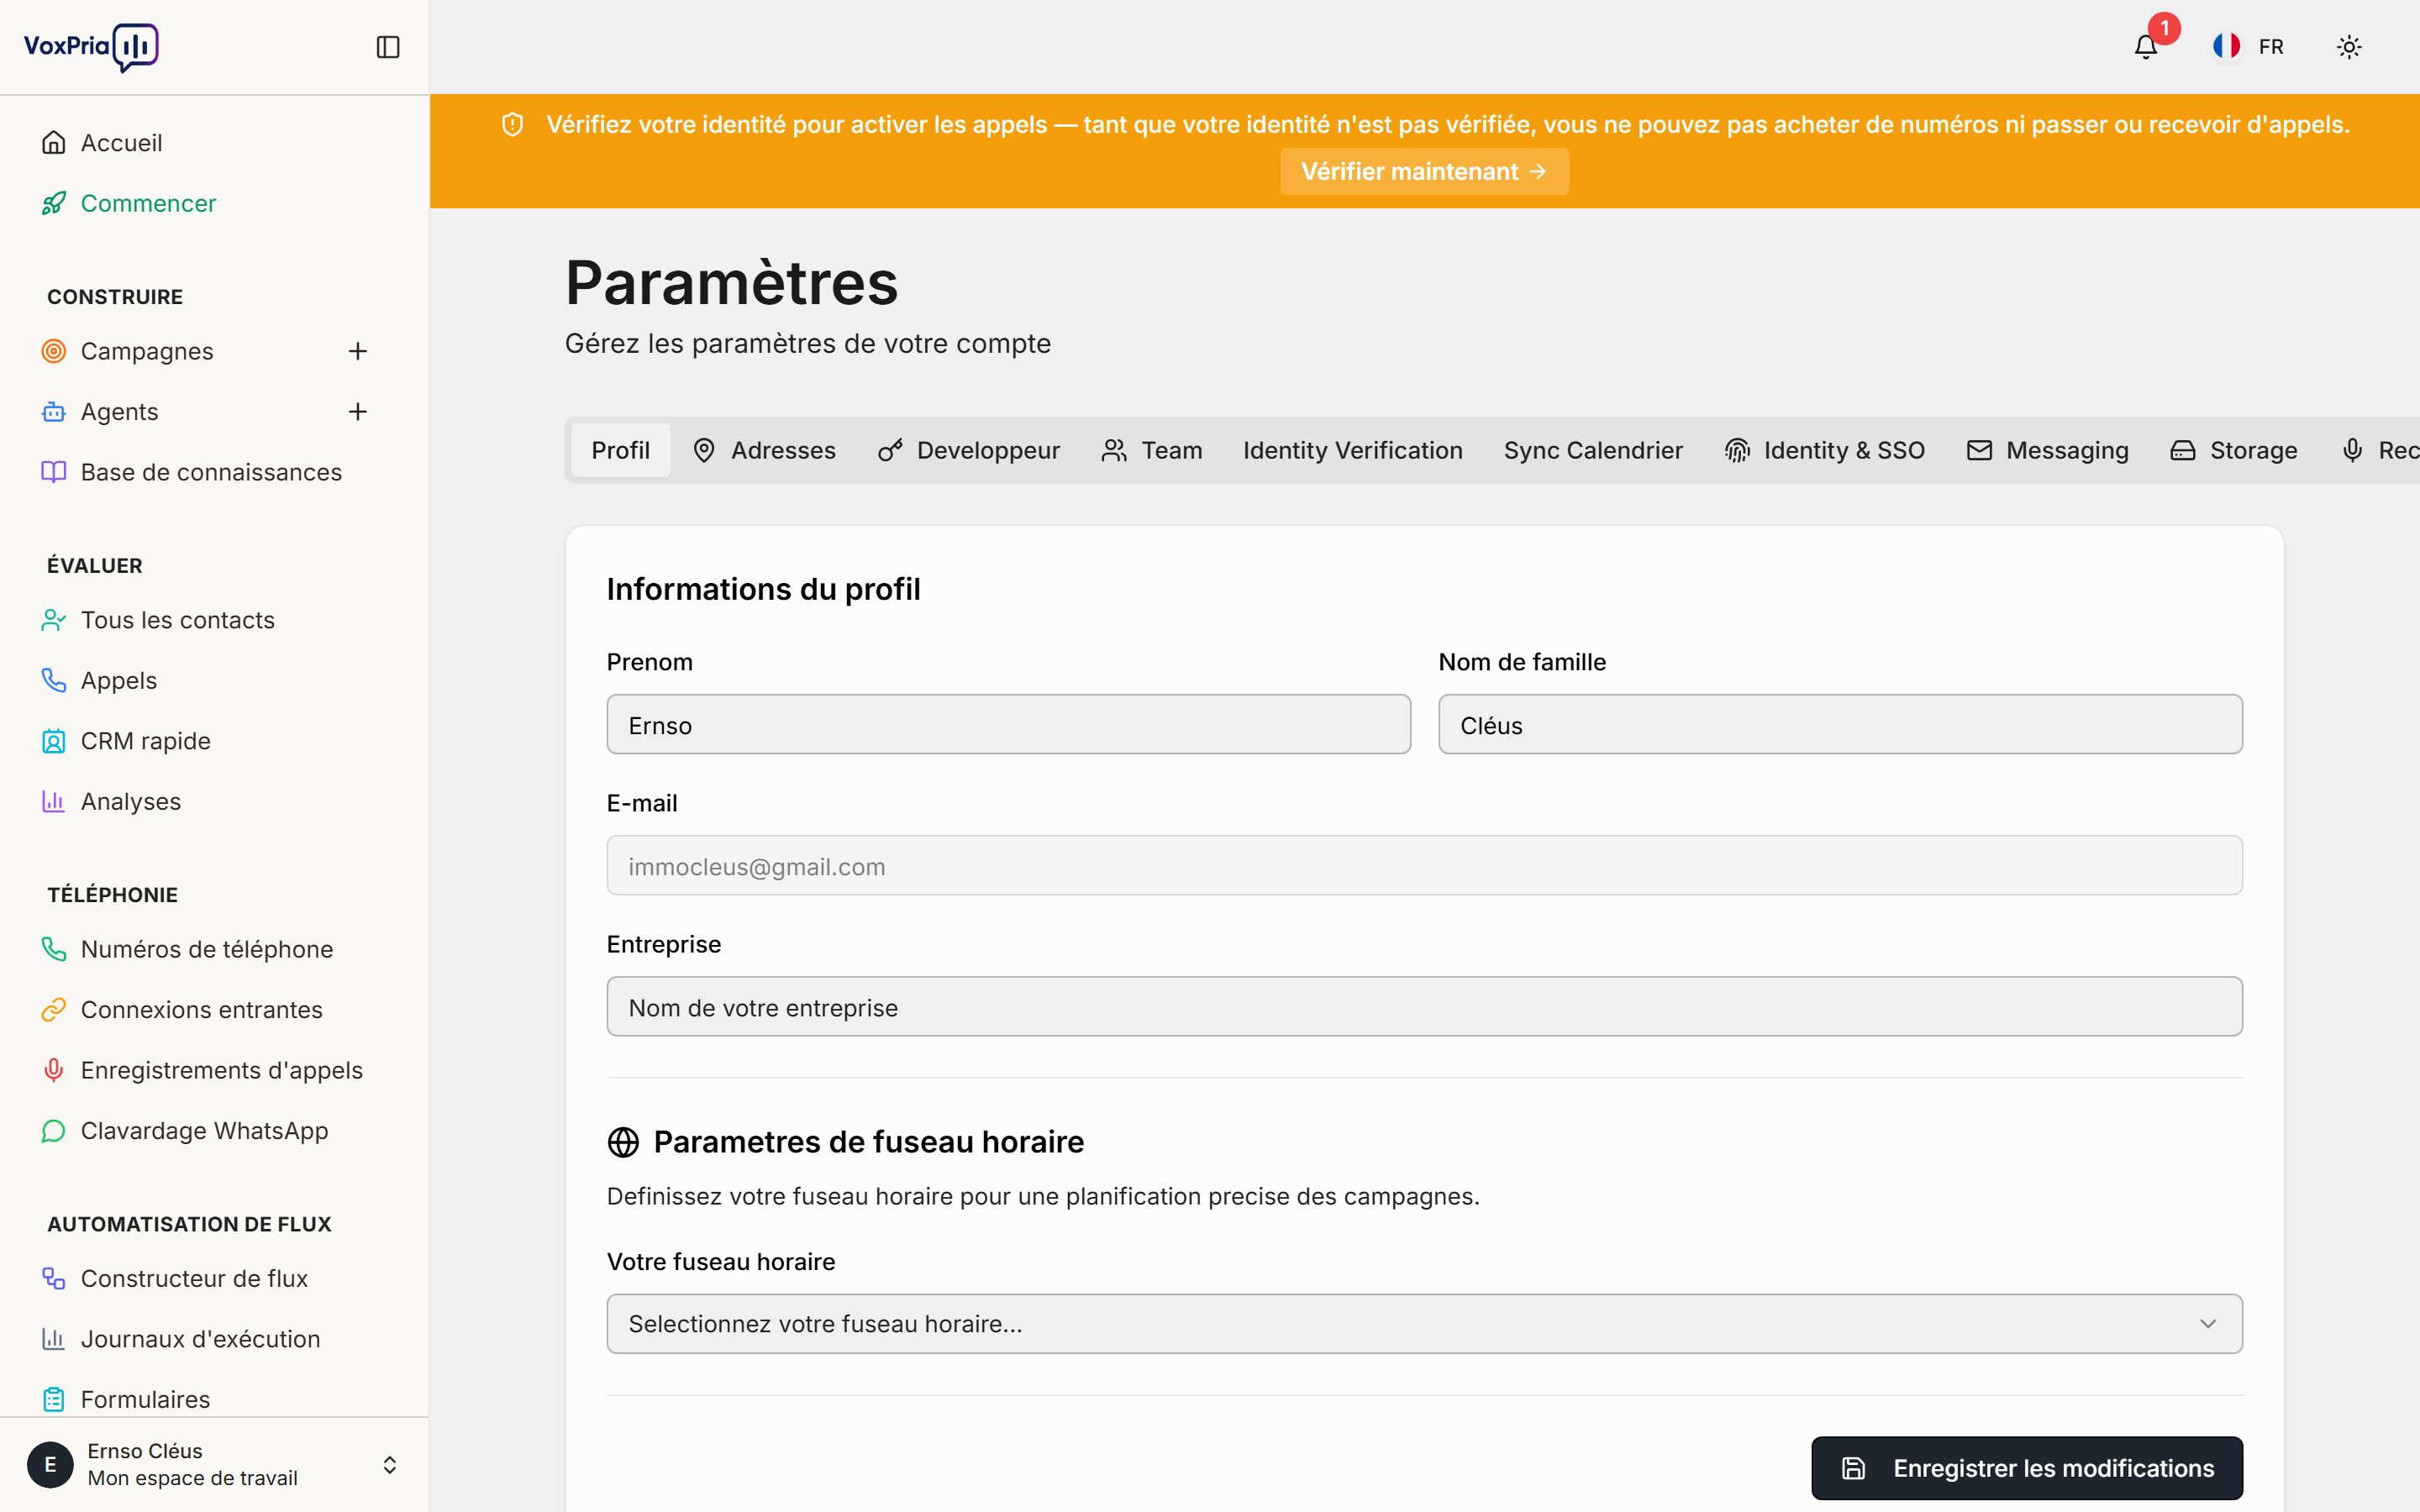The width and height of the screenshot is (2420, 1512).
Task: Click the Appels phone icon
Action: (x=54, y=681)
